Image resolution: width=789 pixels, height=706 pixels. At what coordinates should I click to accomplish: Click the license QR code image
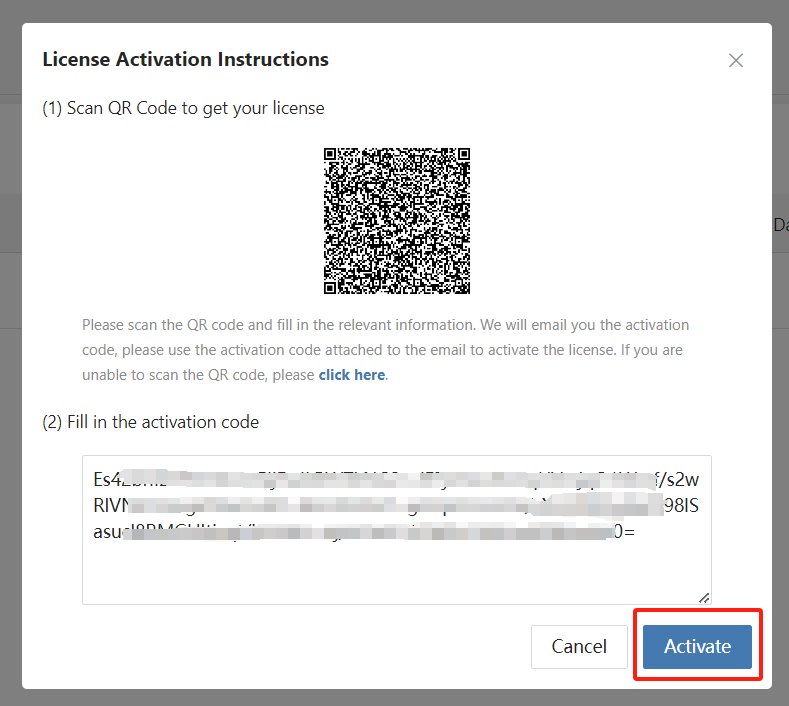(397, 220)
